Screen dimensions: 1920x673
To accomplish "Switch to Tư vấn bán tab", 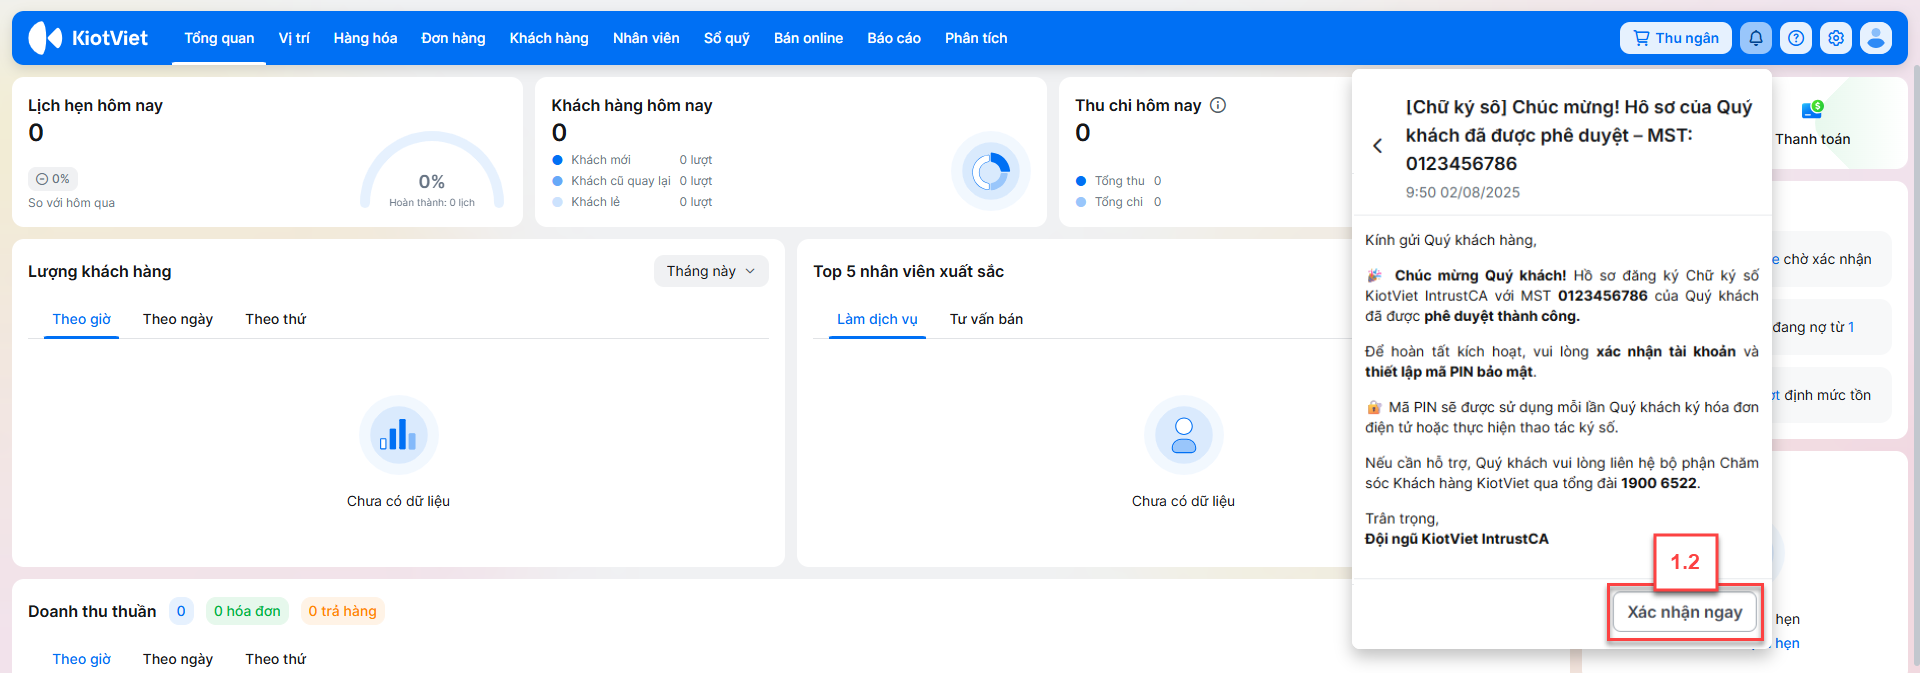I will (x=986, y=319).
